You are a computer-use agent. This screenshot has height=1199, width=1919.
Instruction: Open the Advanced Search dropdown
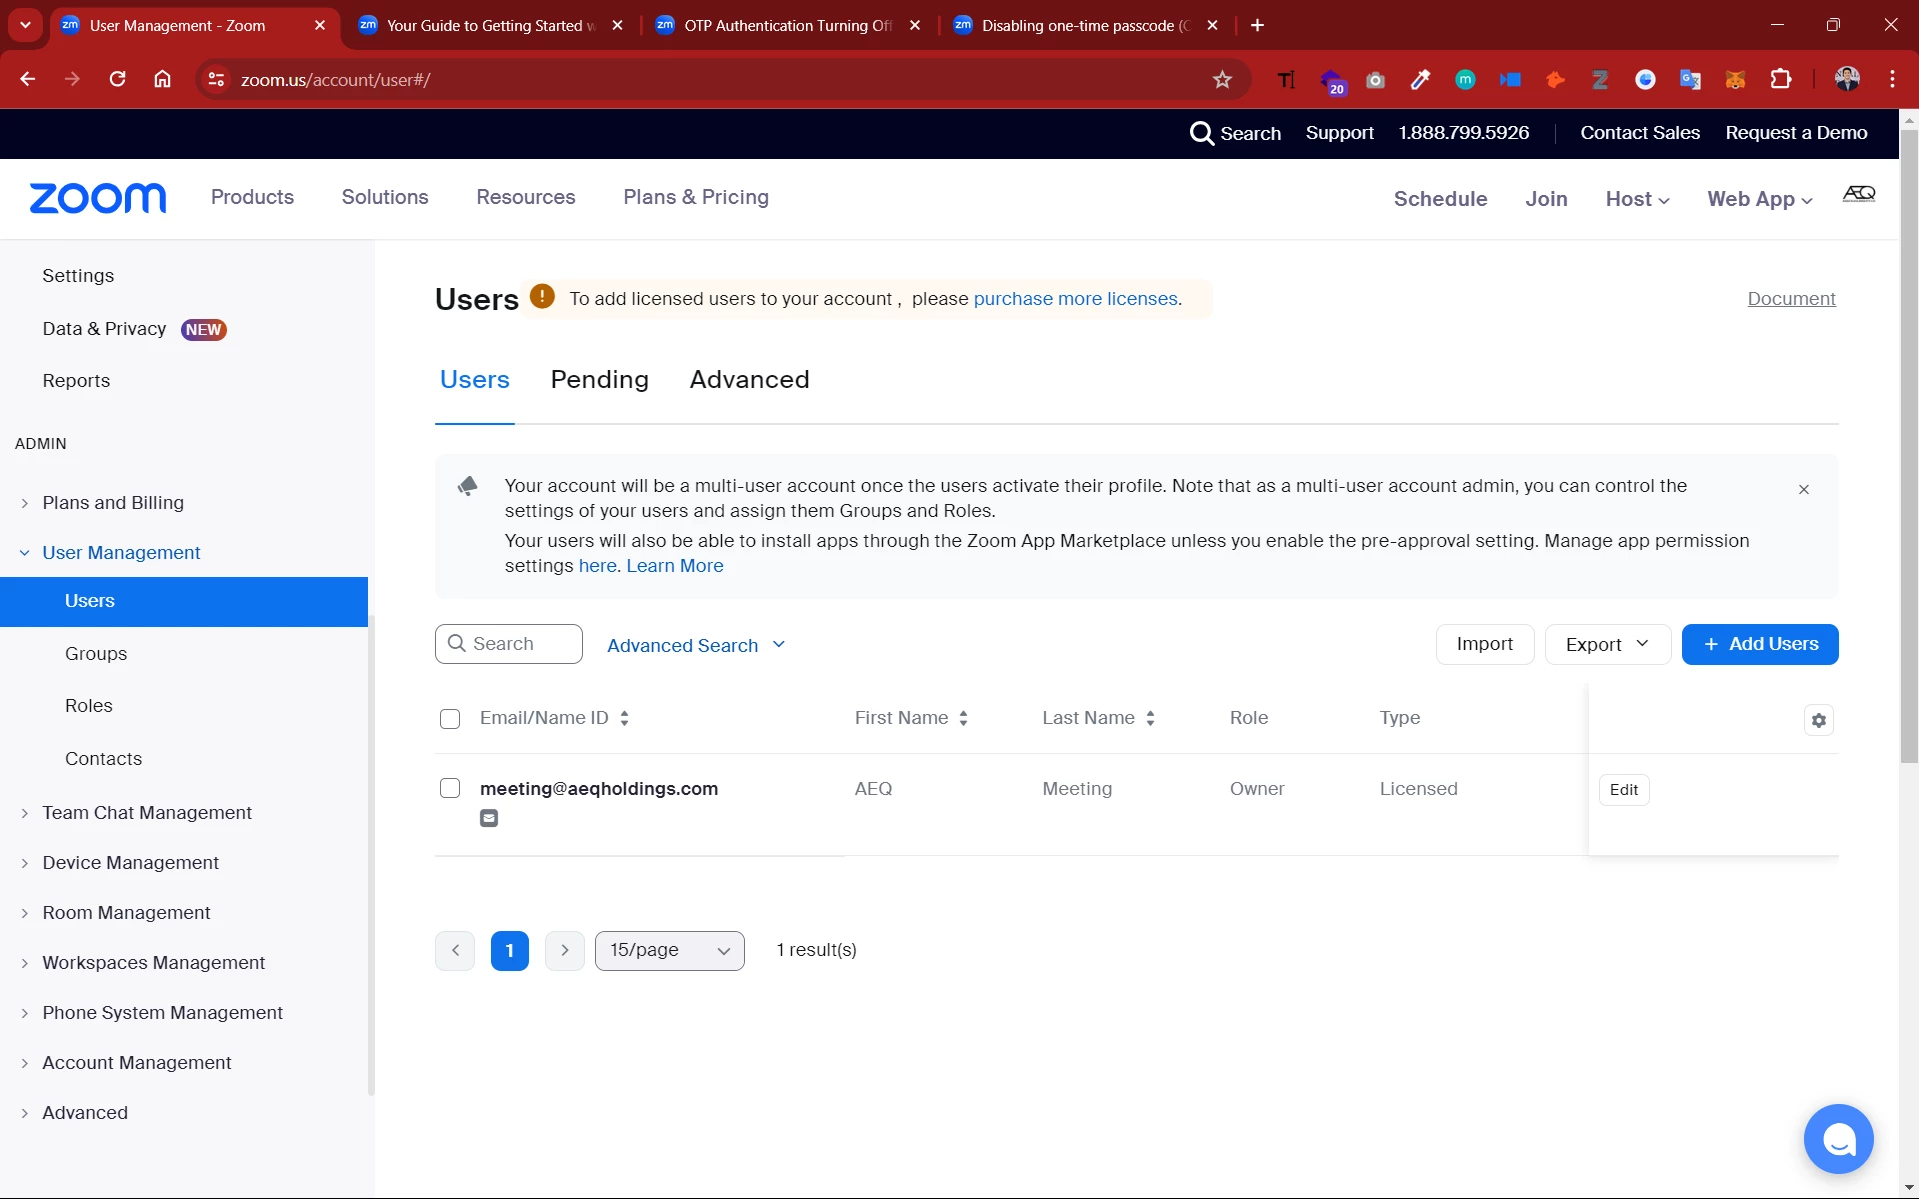(x=696, y=645)
